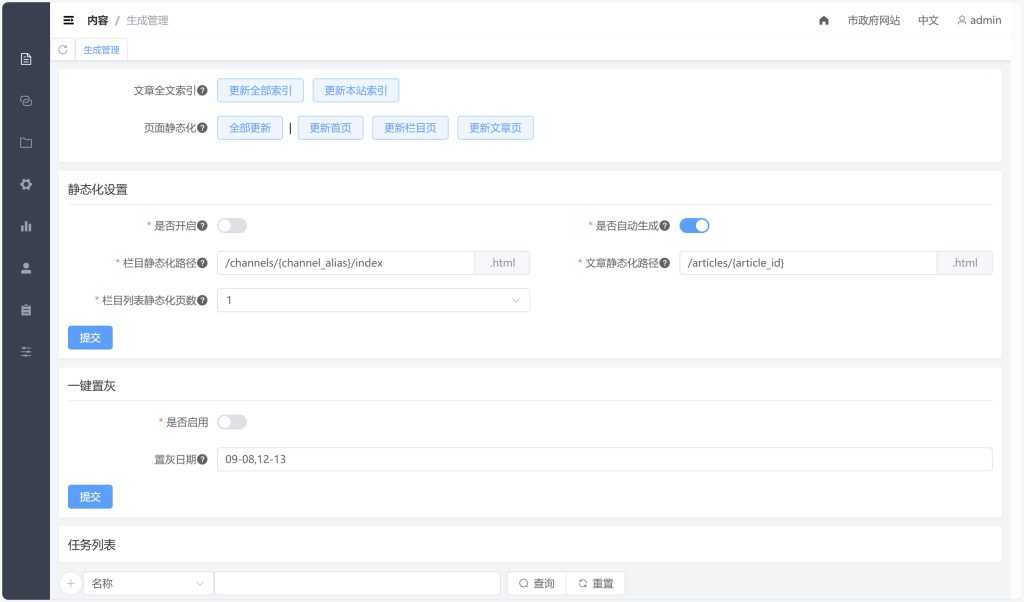The image size is (1024, 602).
Task: Collapse the sidebar with the hamburger icon
Action: 69,20
